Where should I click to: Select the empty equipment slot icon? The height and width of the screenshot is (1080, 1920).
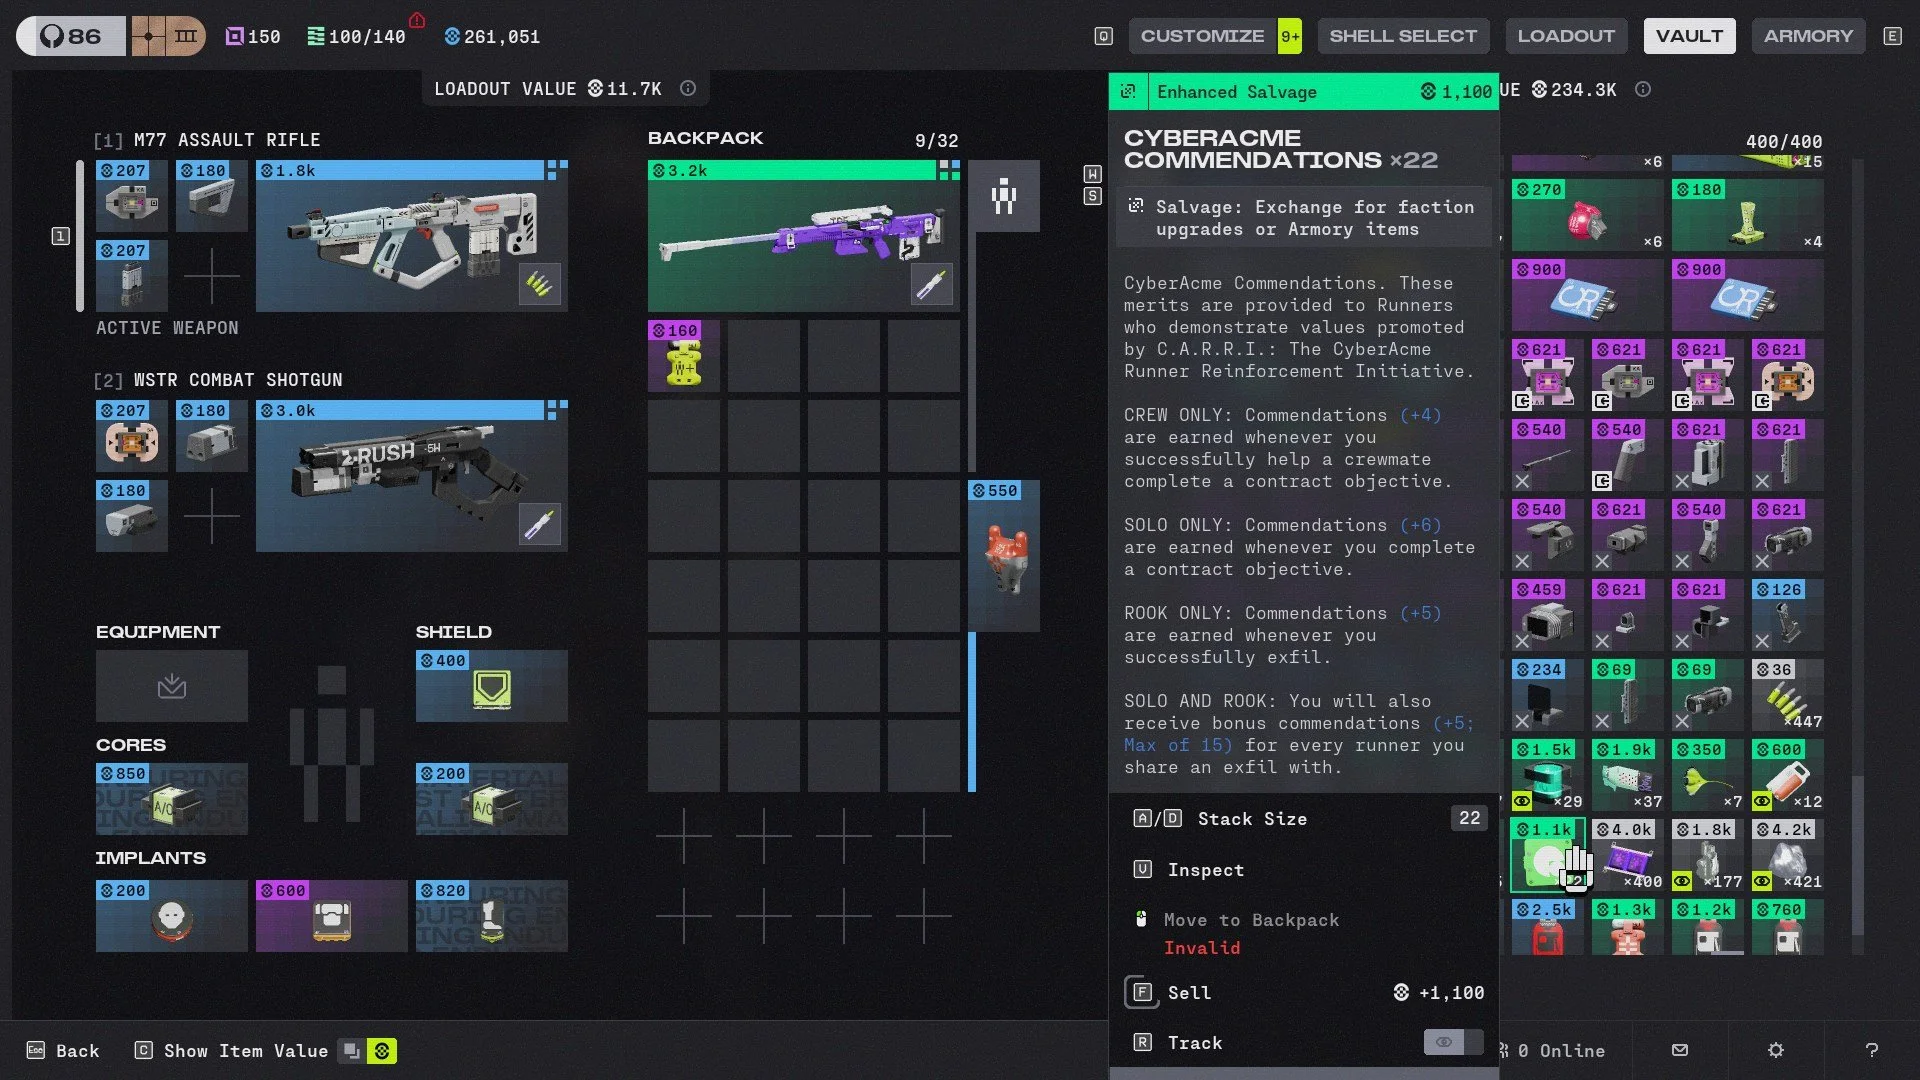pyautogui.click(x=171, y=686)
